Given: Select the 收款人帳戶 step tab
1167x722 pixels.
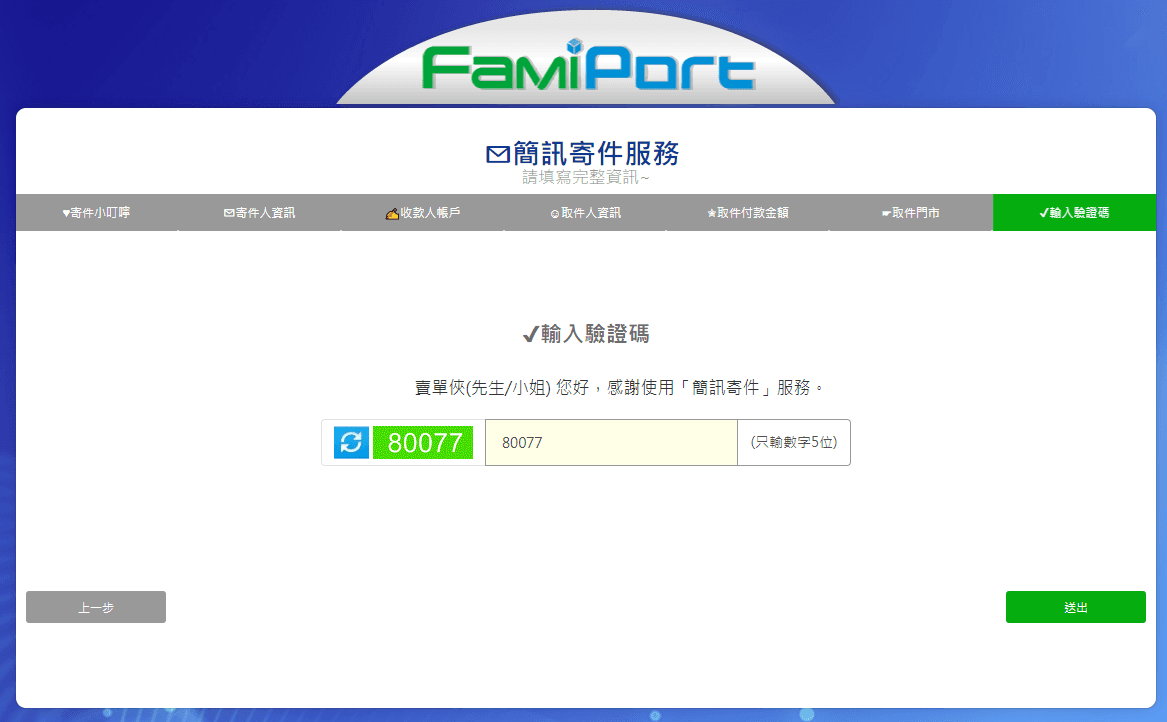Looking at the screenshot, I should pos(423,213).
